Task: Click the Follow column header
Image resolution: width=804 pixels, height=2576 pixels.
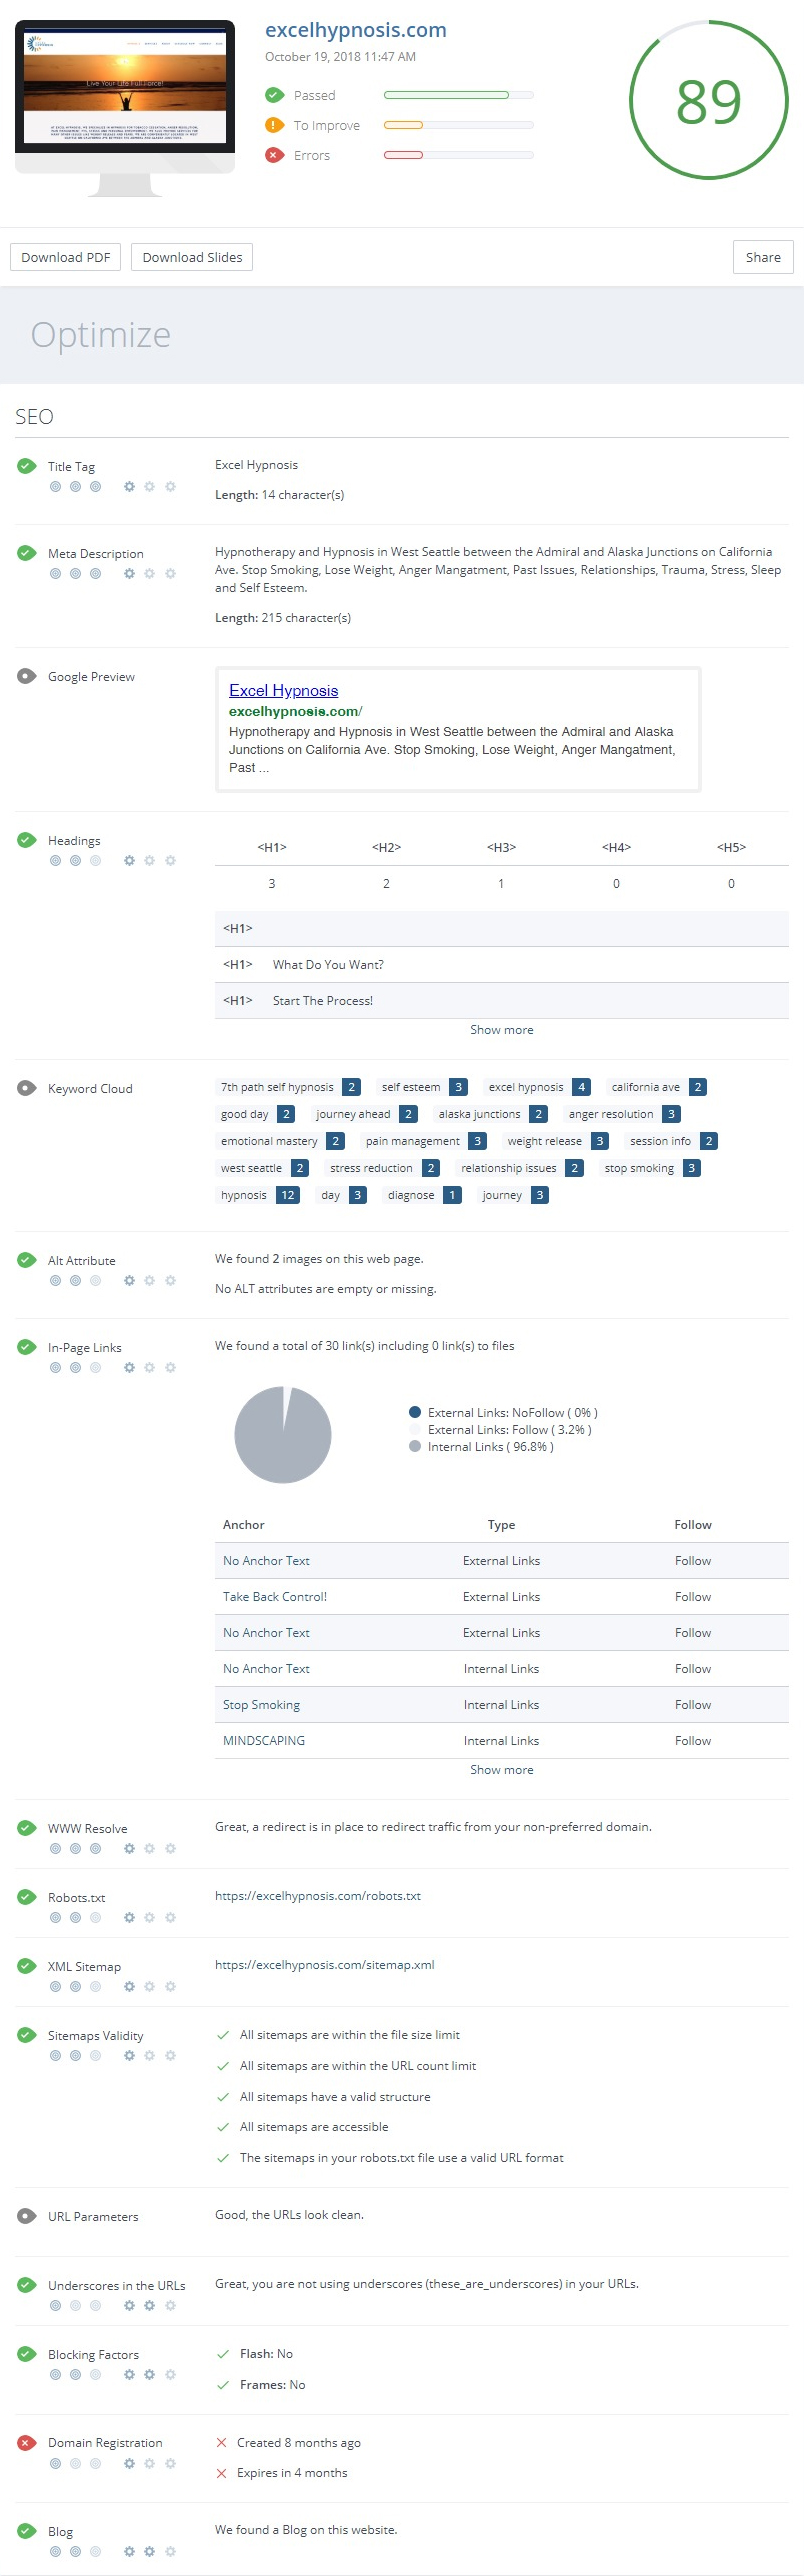Action: pos(693,1524)
